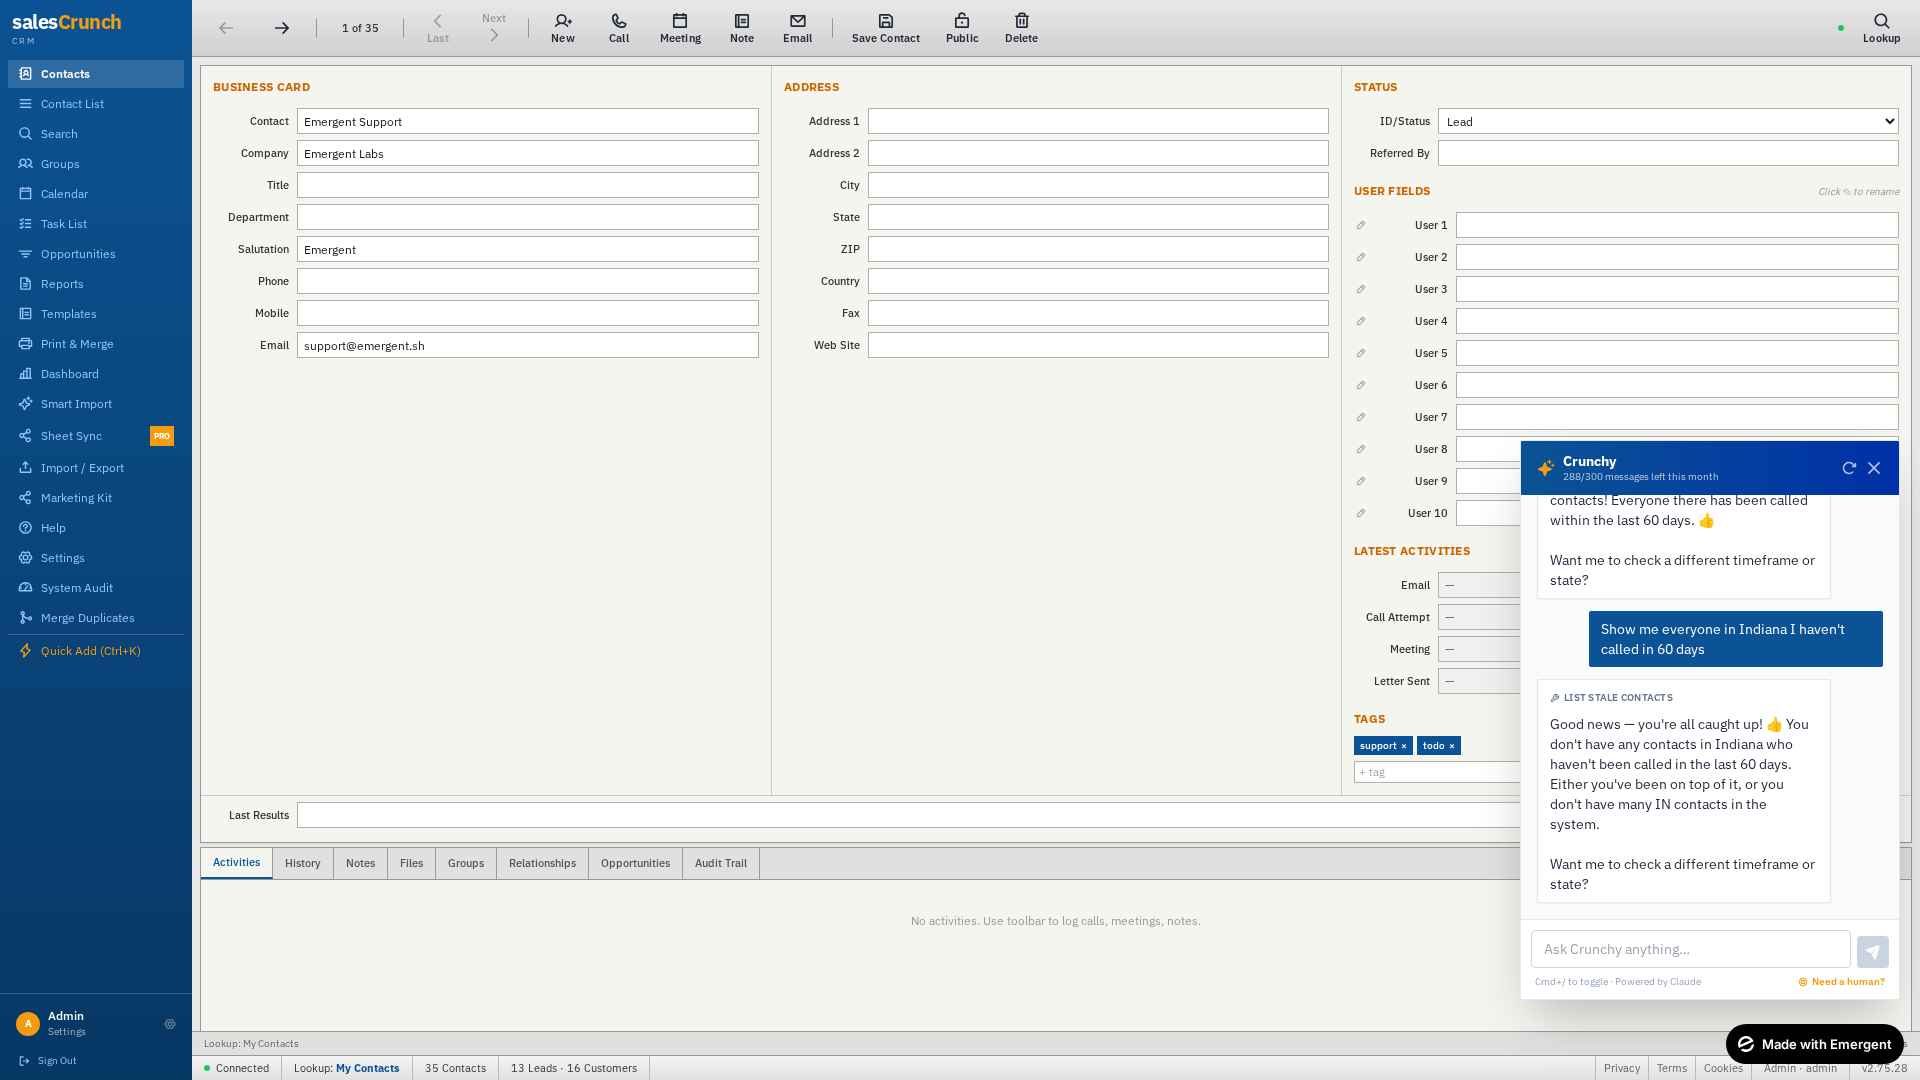Click Quick Add (Ctrl+K)
Viewport: 1920px width, 1080px height.
pos(96,651)
